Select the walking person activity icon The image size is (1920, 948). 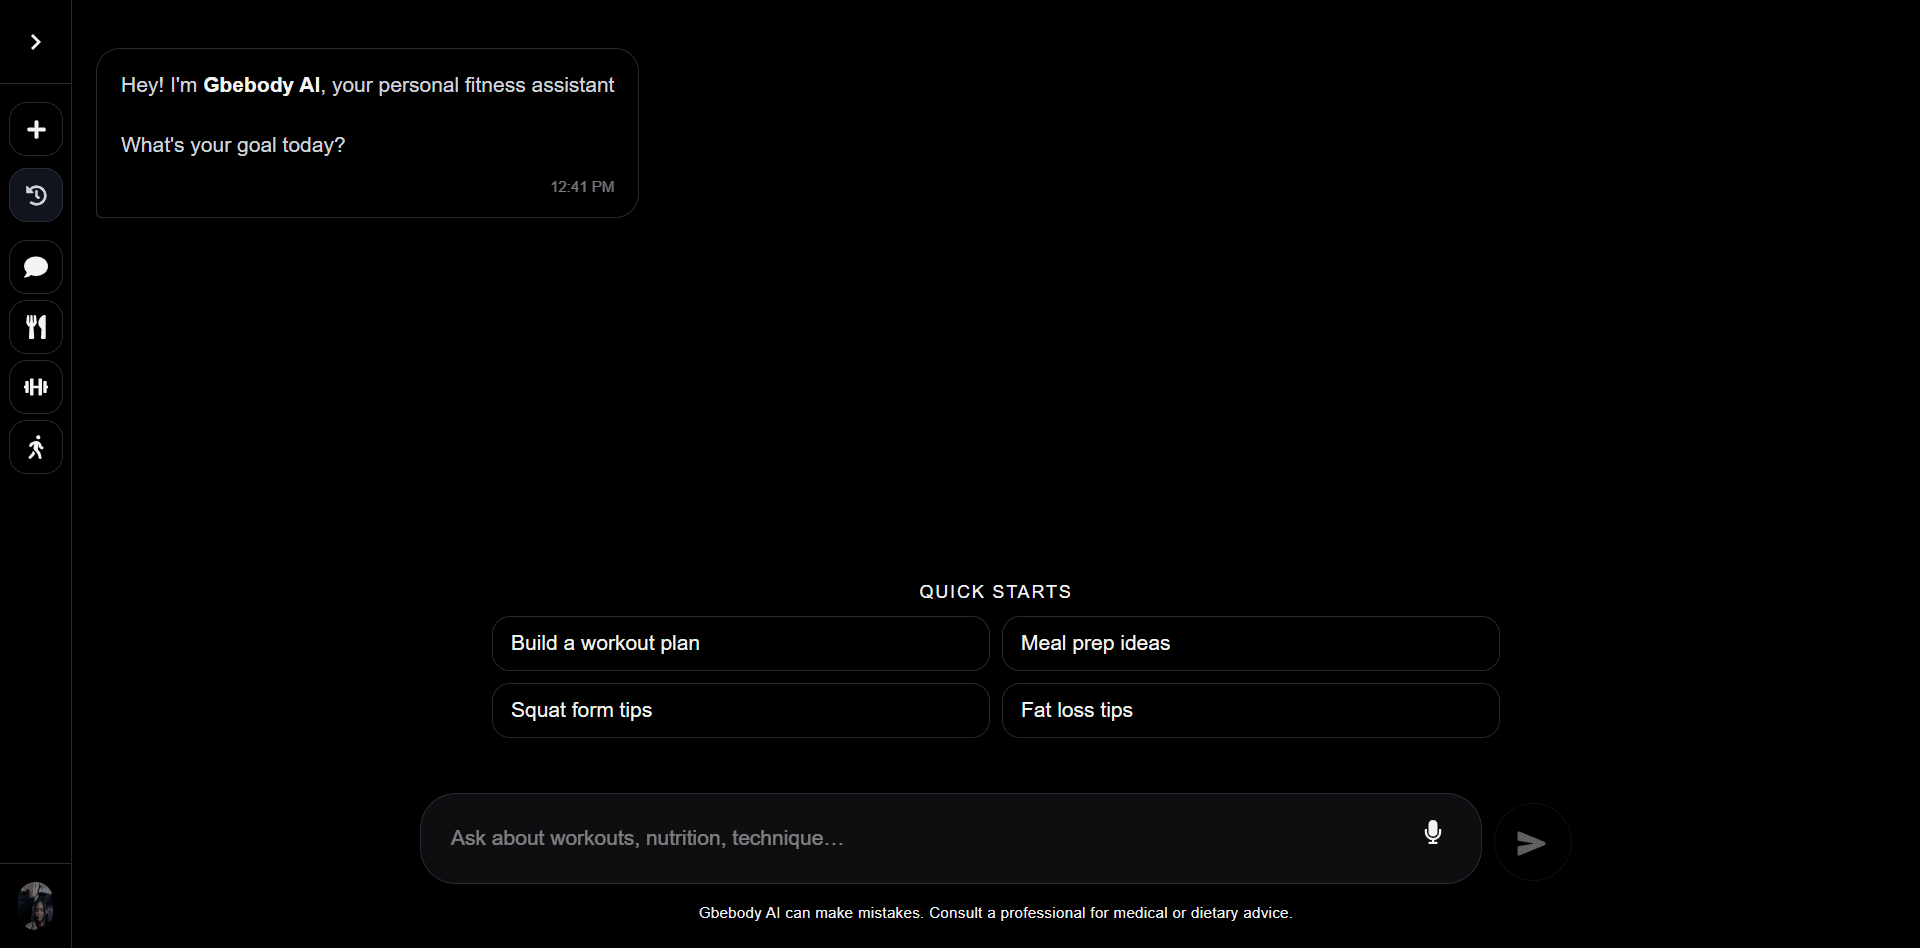[36, 447]
